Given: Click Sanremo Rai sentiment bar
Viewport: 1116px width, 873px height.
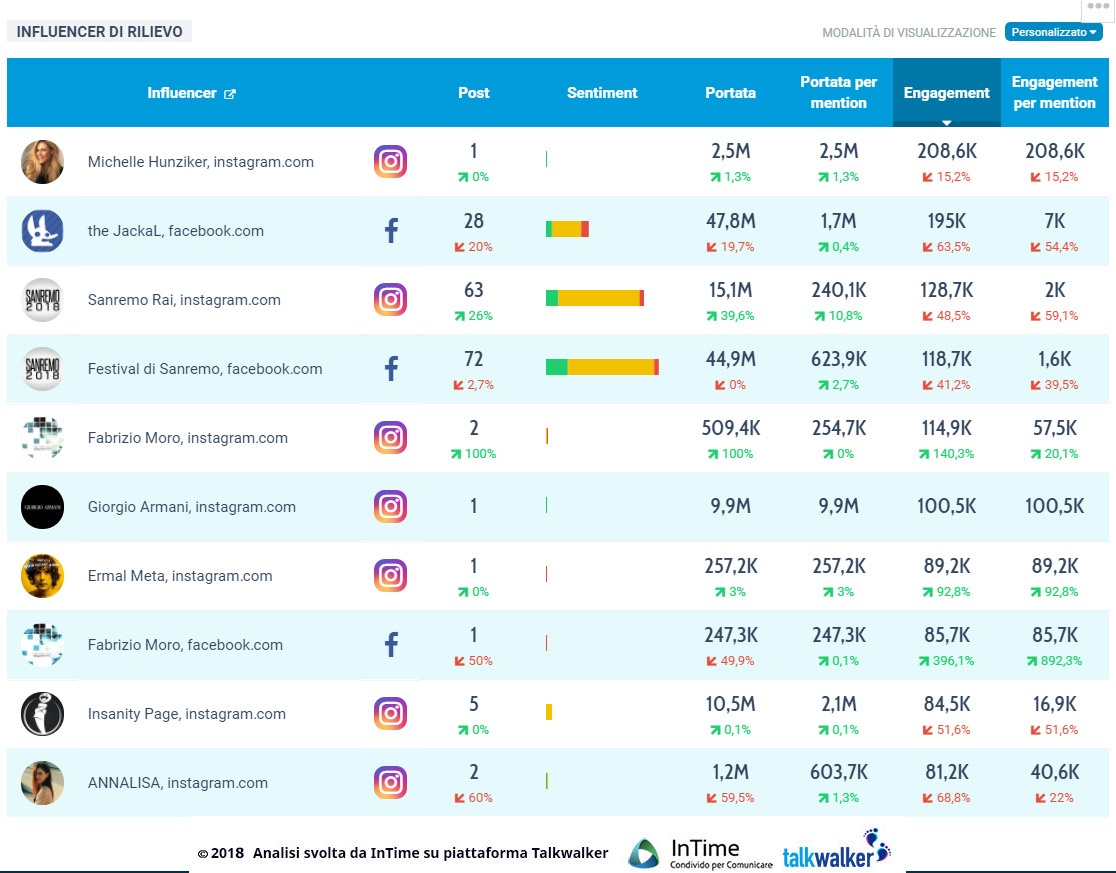Looking at the screenshot, I should point(595,298).
